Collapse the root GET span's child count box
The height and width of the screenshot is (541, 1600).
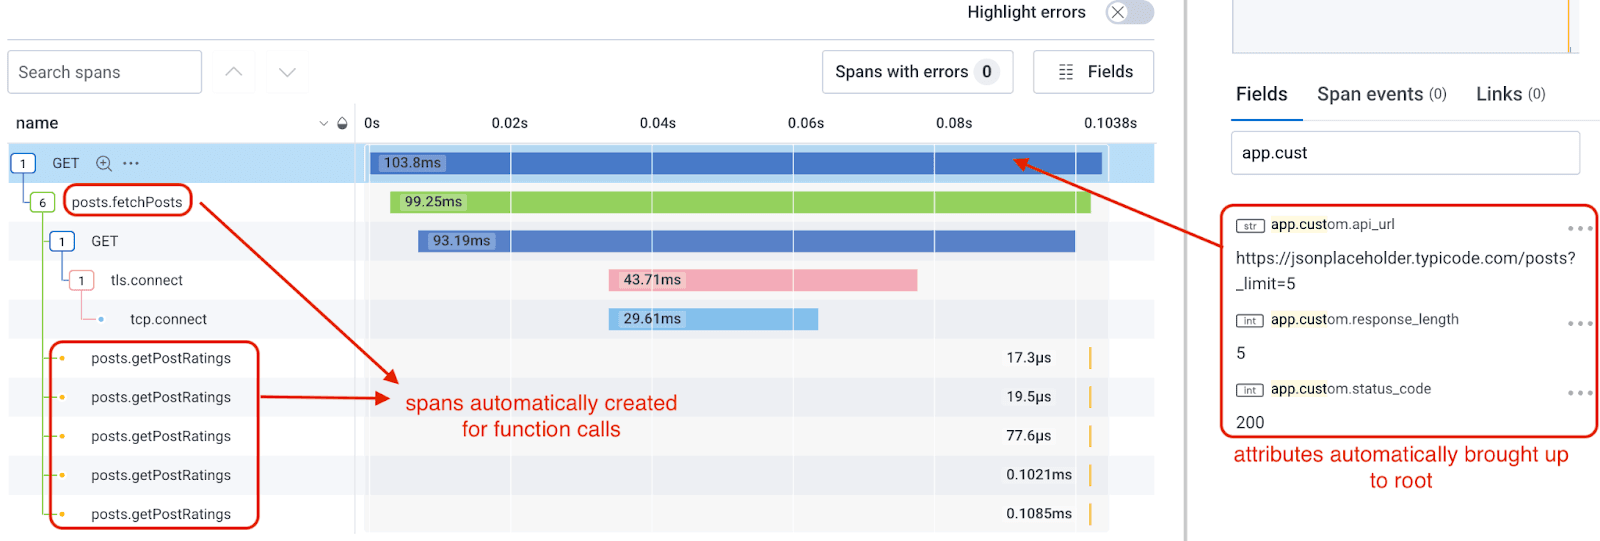[x=23, y=163]
